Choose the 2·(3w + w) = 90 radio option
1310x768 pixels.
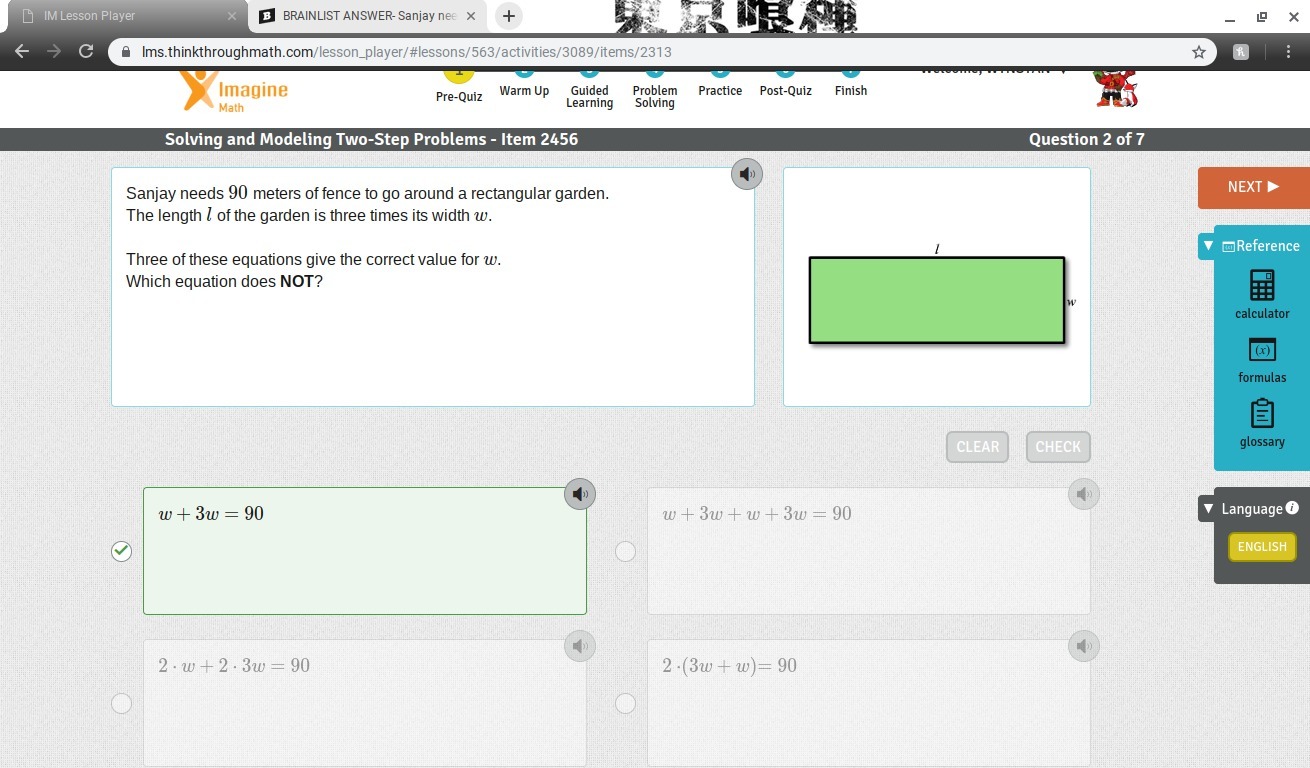(625, 703)
